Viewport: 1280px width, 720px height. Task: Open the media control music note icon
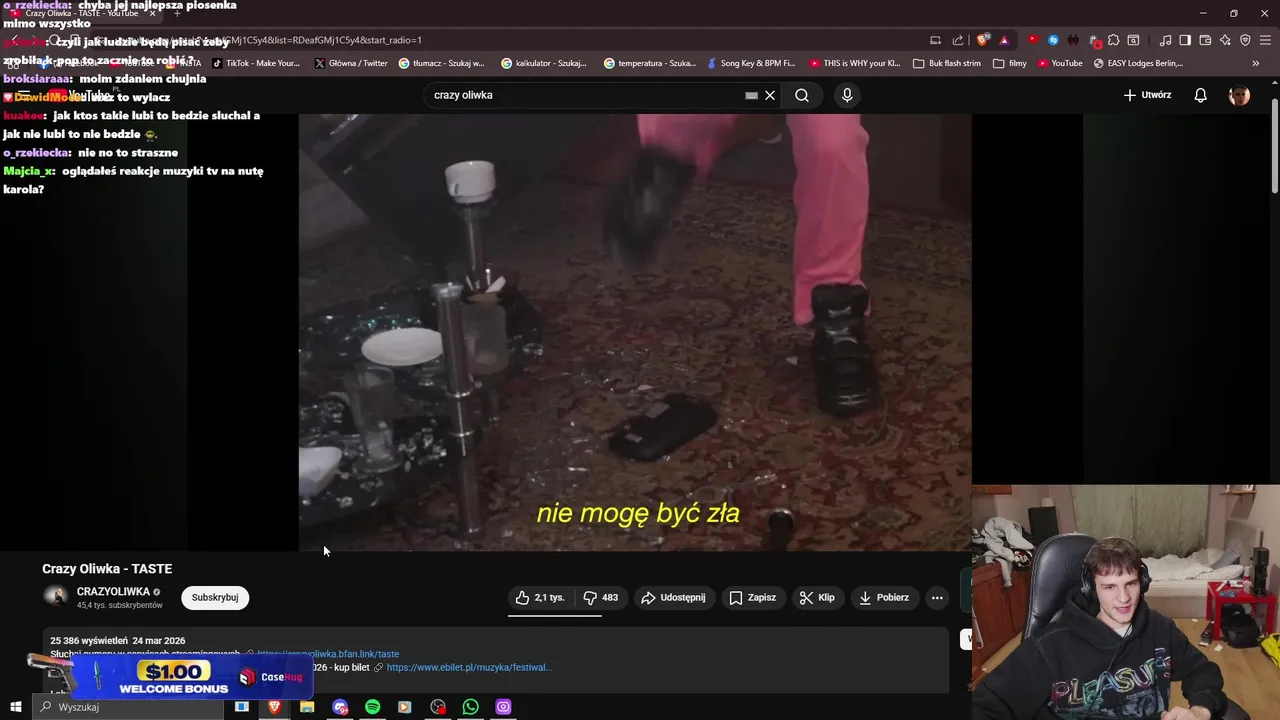coord(1165,40)
